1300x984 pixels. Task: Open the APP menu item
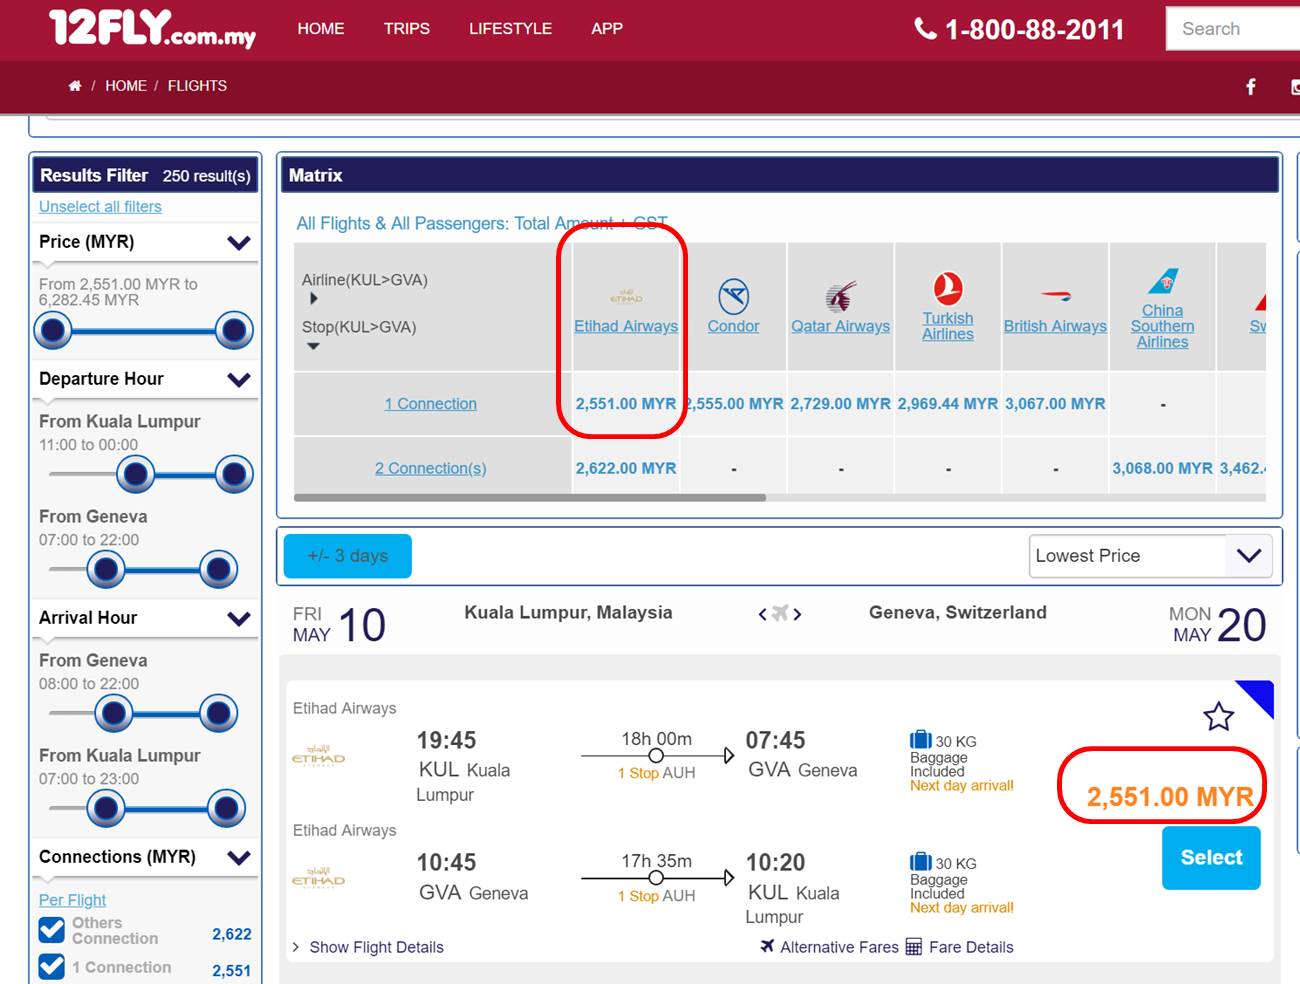tap(607, 29)
